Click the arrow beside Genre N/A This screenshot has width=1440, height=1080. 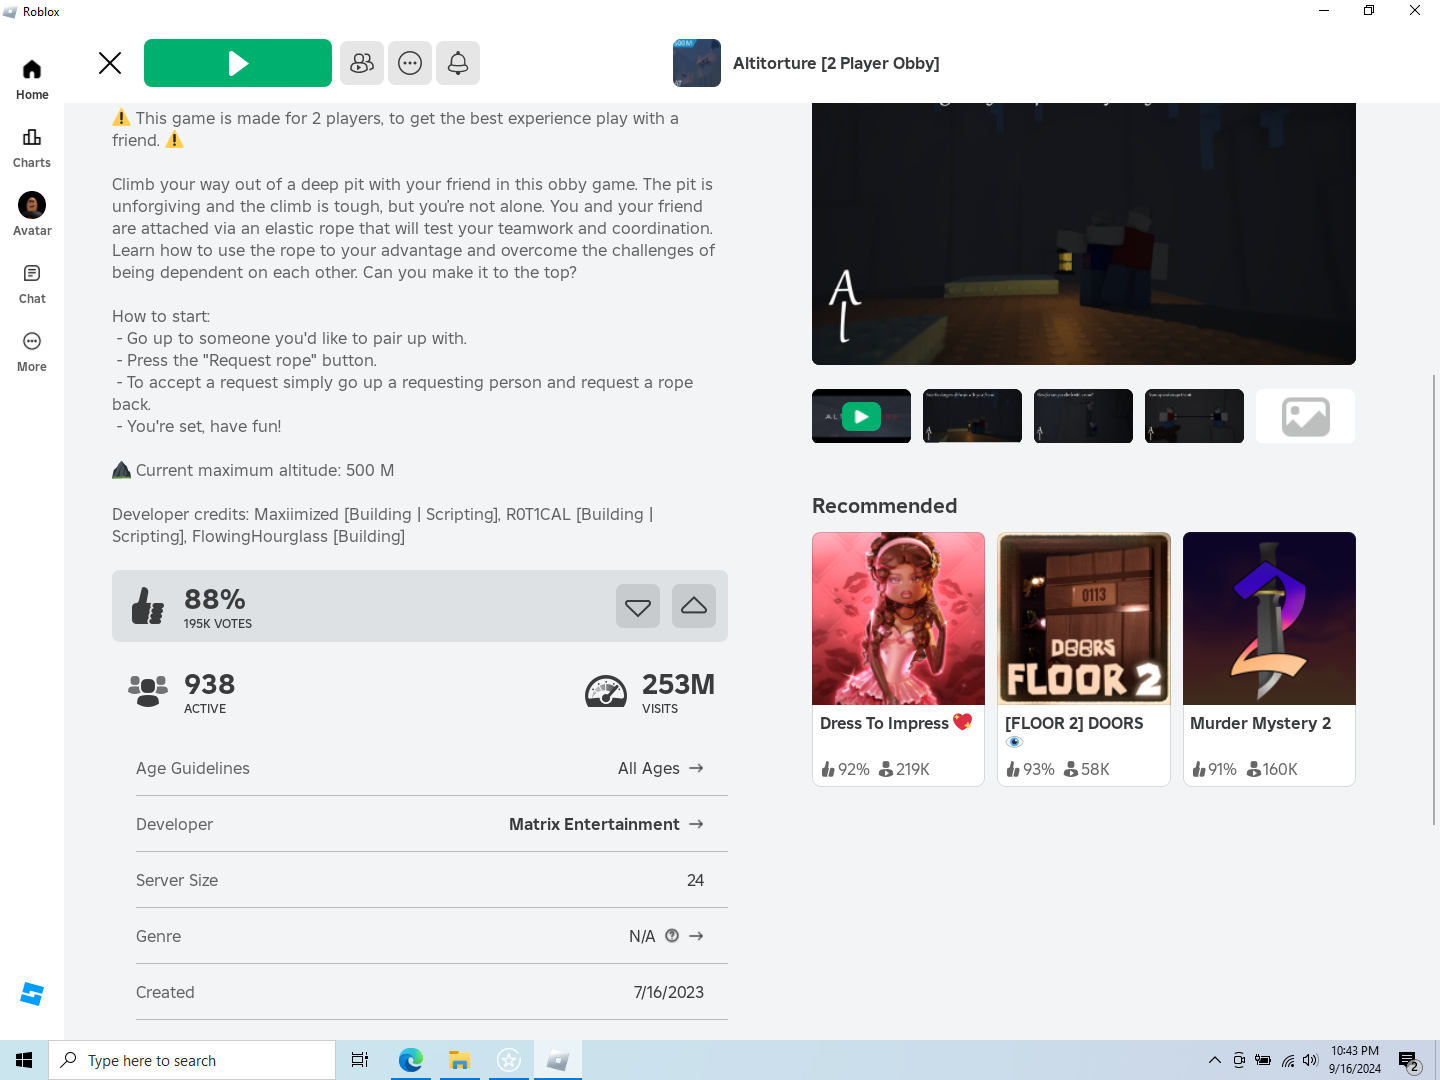(697, 936)
